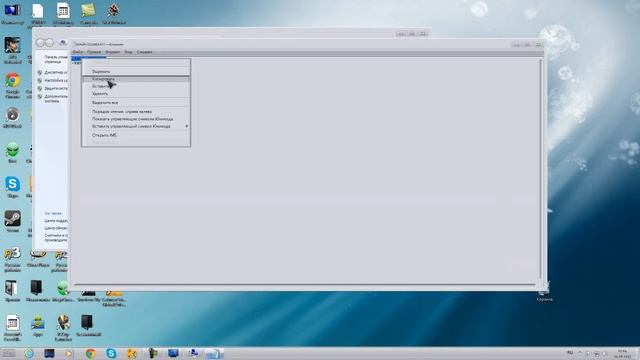Select the Computer desktop icon

[x=12, y=13]
